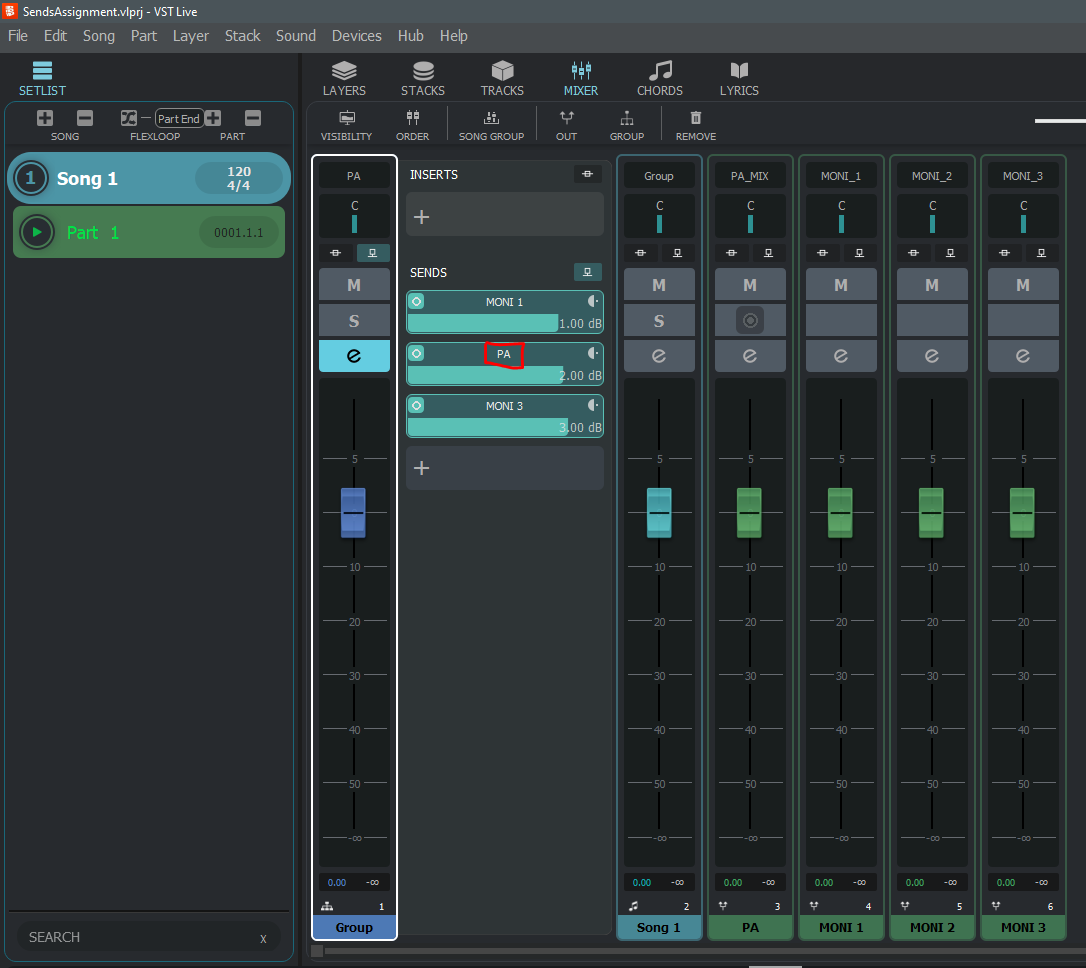
Task: Add a new send with plus button
Action: pos(422,468)
